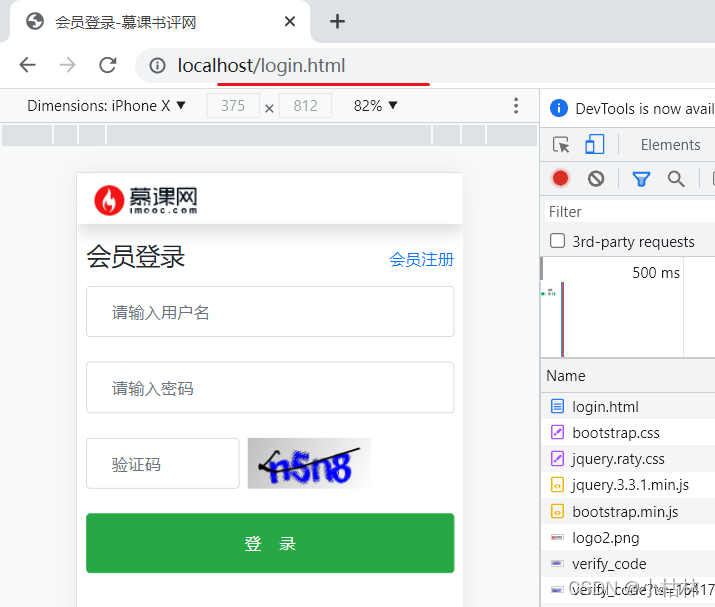This screenshot has width=715, height=607.
Task: Click the 500 ms timeline marker
Action: coord(656,273)
